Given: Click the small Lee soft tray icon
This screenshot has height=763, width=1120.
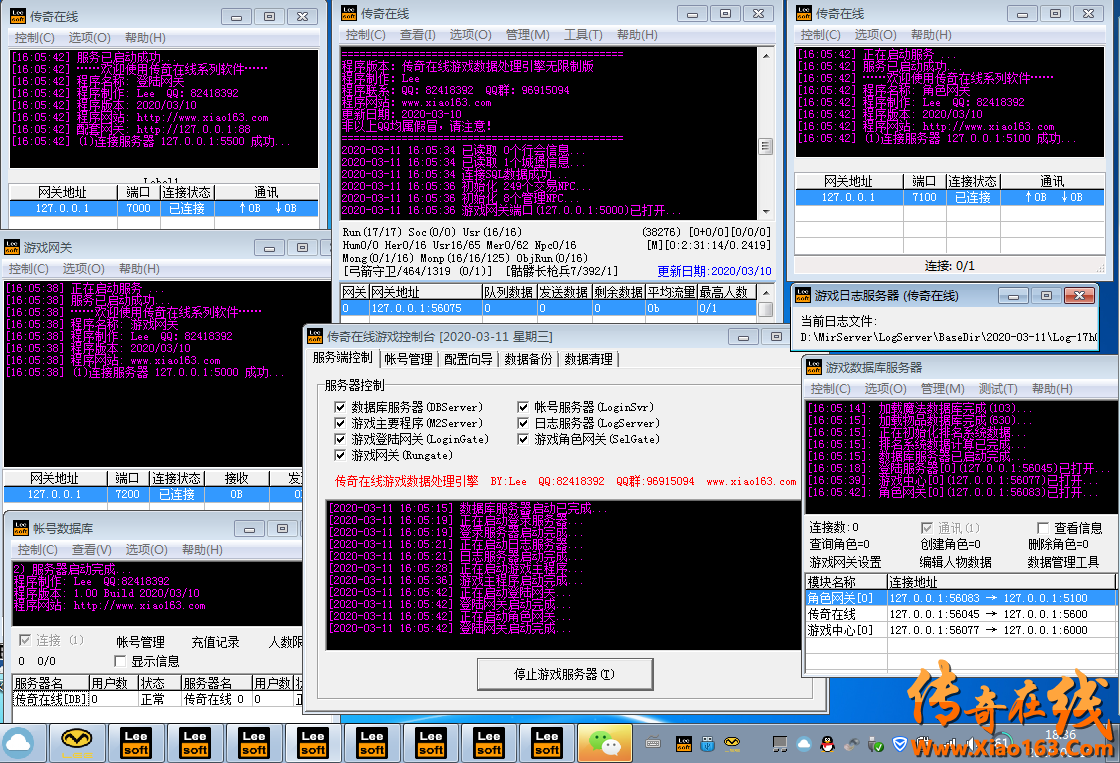Looking at the screenshot, I should [684, 744].
